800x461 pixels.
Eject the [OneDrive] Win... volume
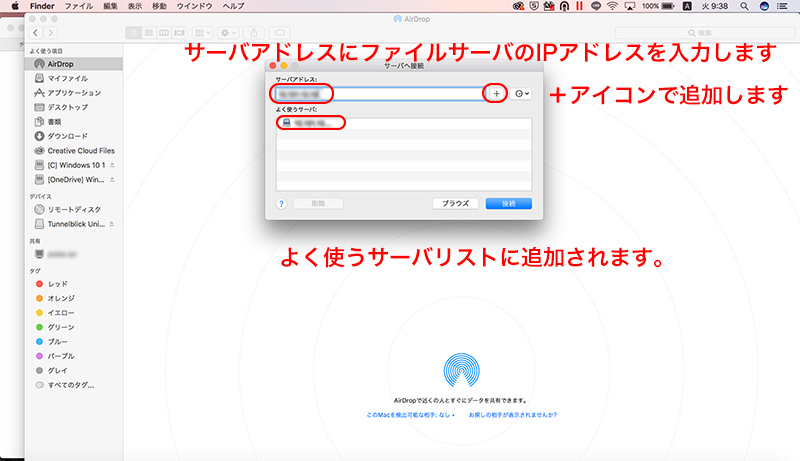click(112, 180)
